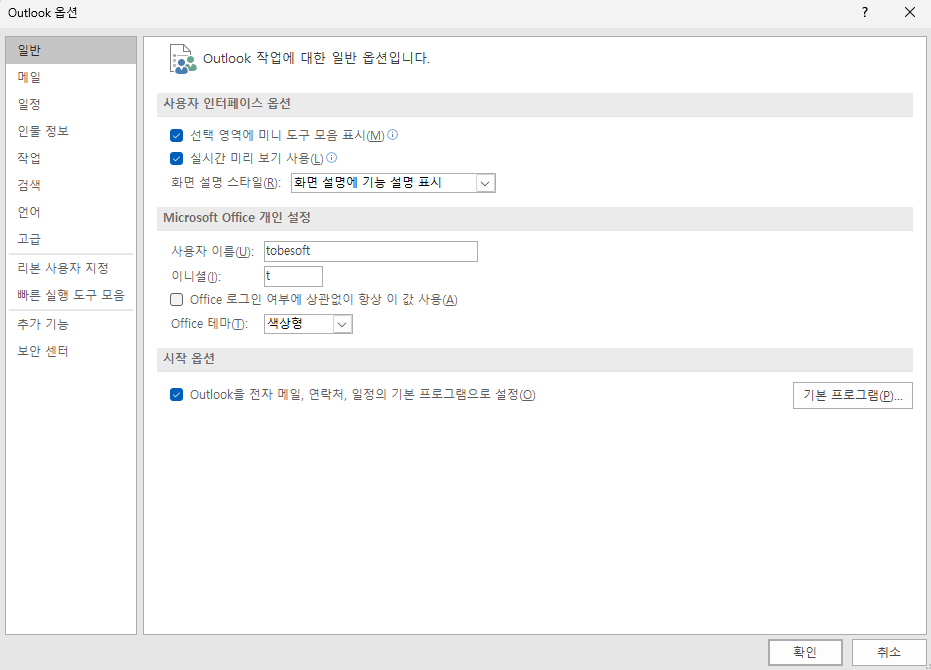Click the Outlook 작업에 대한 일반 옵션입니다 text
Image resolution: width=931 pixels, height=670 pixels.
(x=316, y=58)
